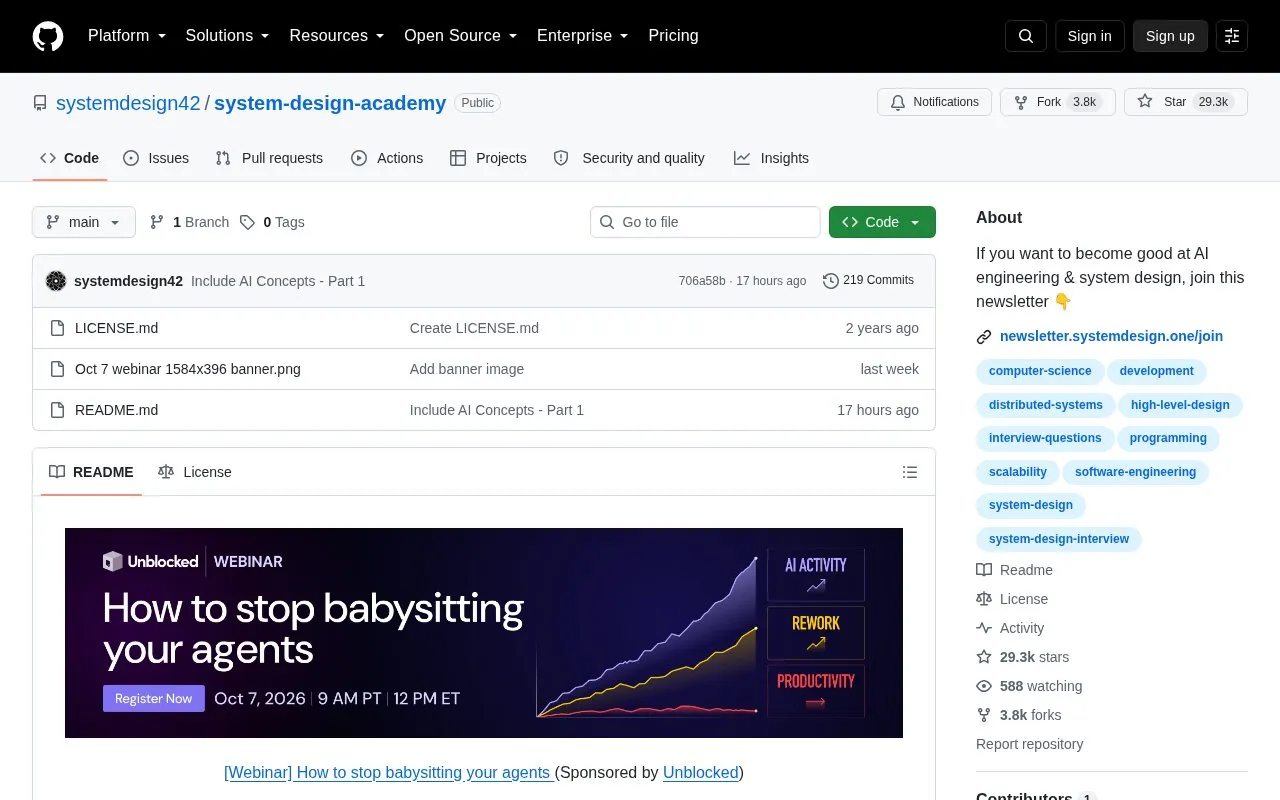The image size is (1280, 800).
Task: Open newsletter.systemdesign.one/join link
Action: point(1111,337)
